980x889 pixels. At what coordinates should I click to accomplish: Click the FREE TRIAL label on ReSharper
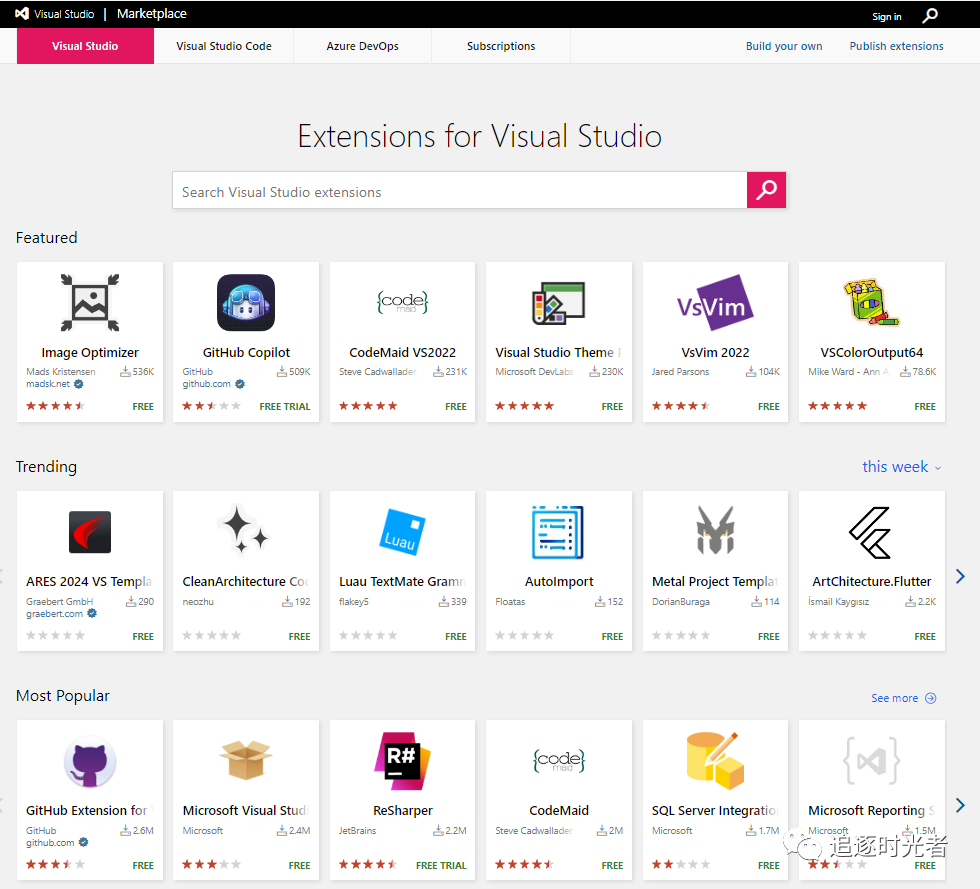coord(441,866)
